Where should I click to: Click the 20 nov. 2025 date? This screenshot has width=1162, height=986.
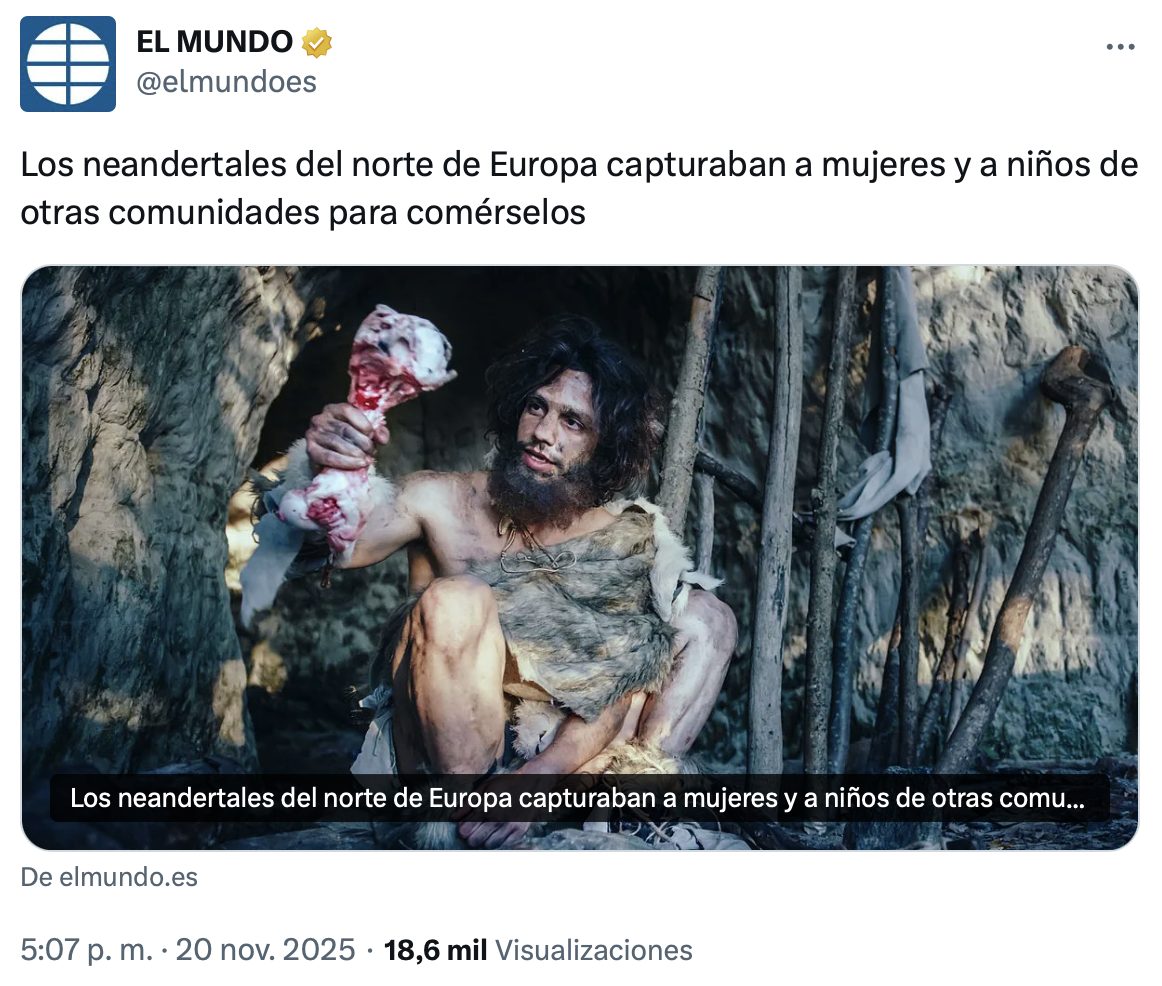[x=265, y=950]
